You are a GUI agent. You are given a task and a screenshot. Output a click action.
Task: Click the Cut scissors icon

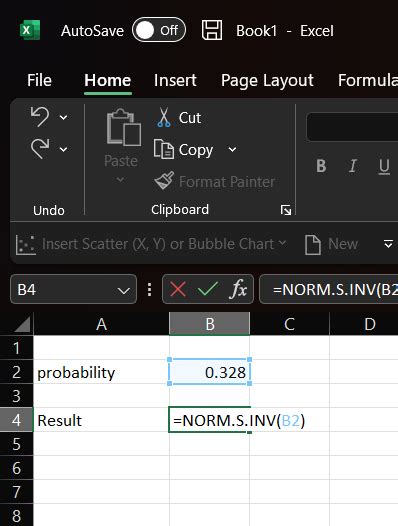tap(164, 117)
